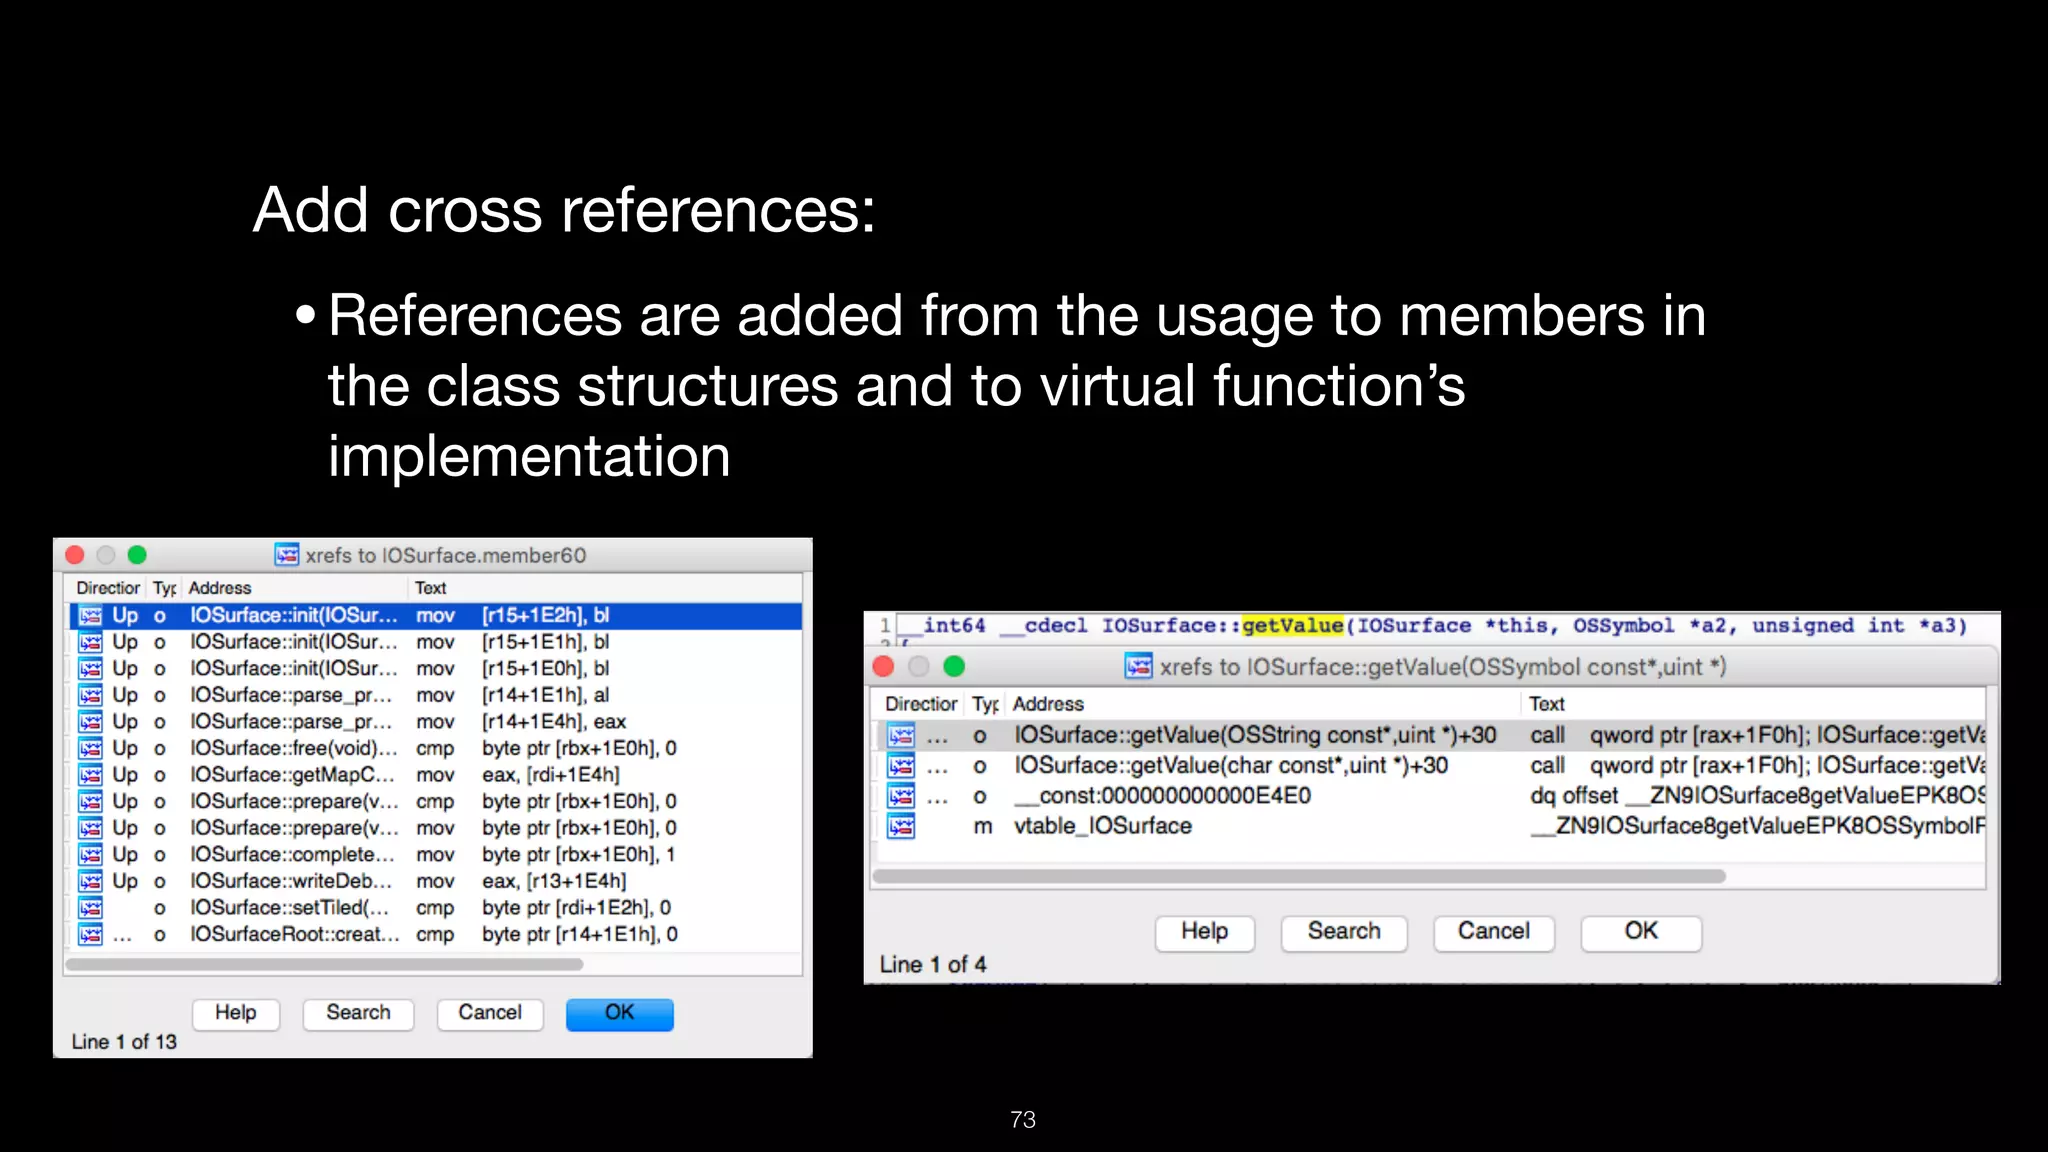
Task: Sort by Address column in getValue window
Action: [1262, 704]
